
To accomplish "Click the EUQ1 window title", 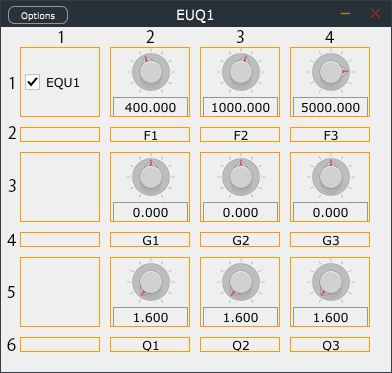I will click(195, 15).
